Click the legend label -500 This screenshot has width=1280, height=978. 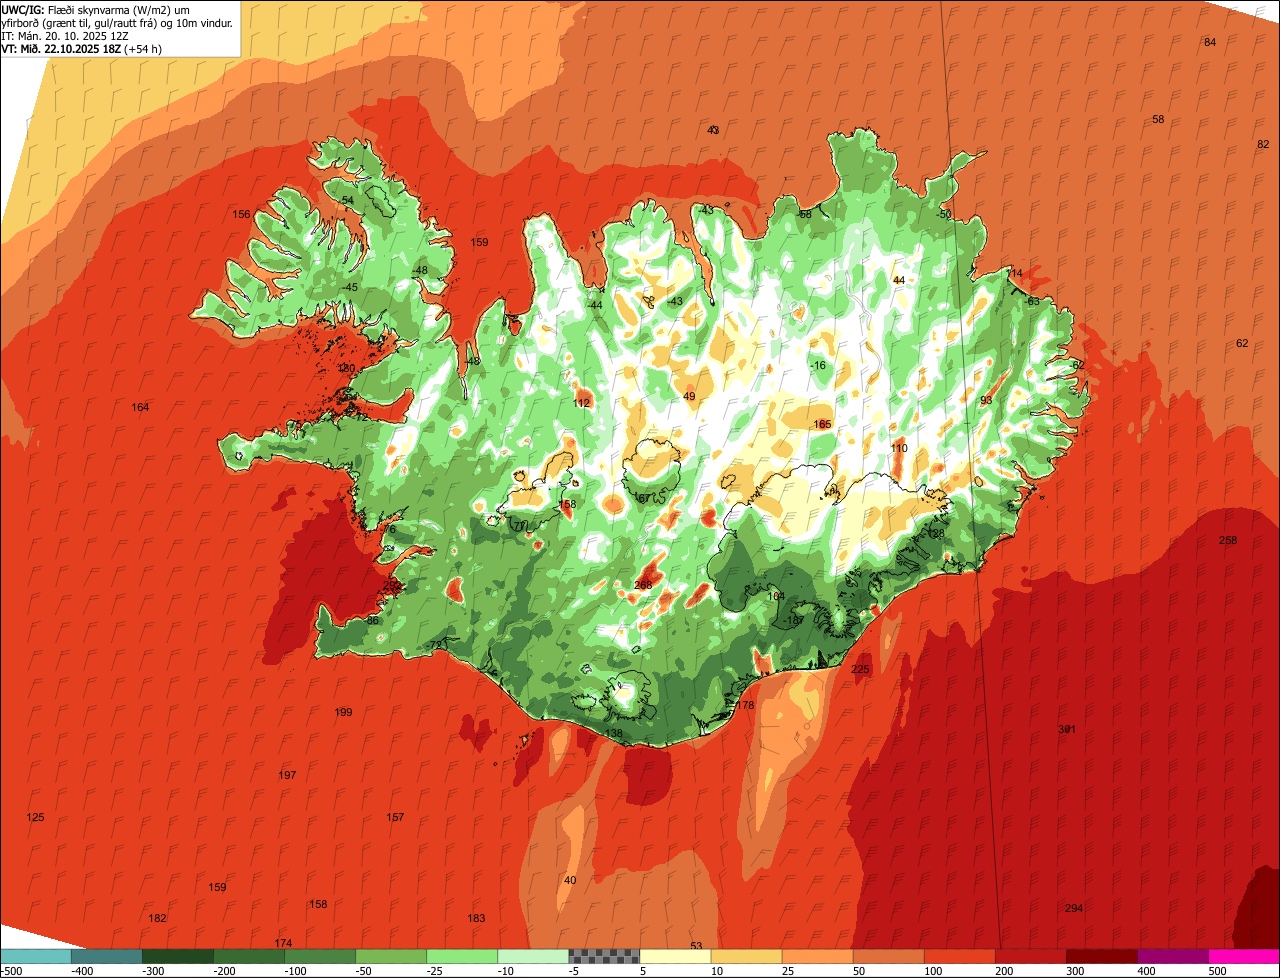pos(11,971)
